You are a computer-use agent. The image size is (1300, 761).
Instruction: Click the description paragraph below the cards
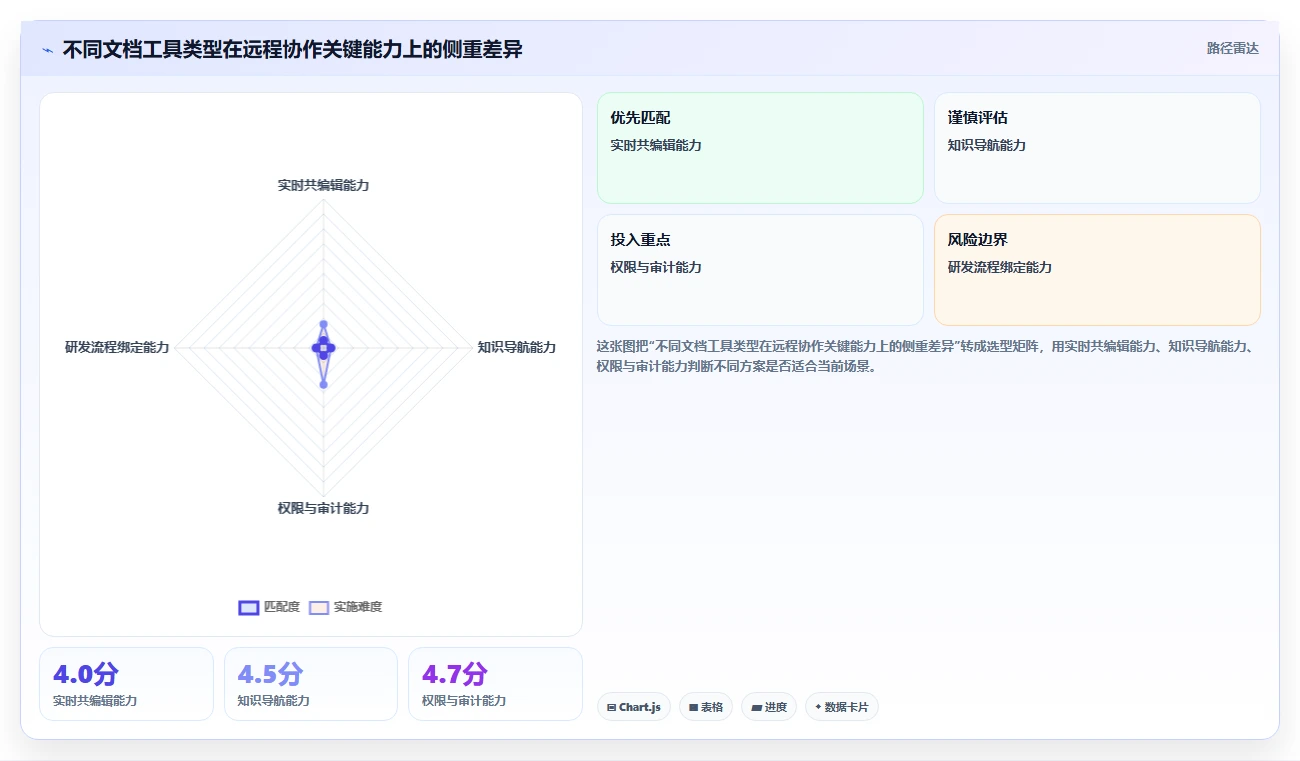(x=924, y=356)
